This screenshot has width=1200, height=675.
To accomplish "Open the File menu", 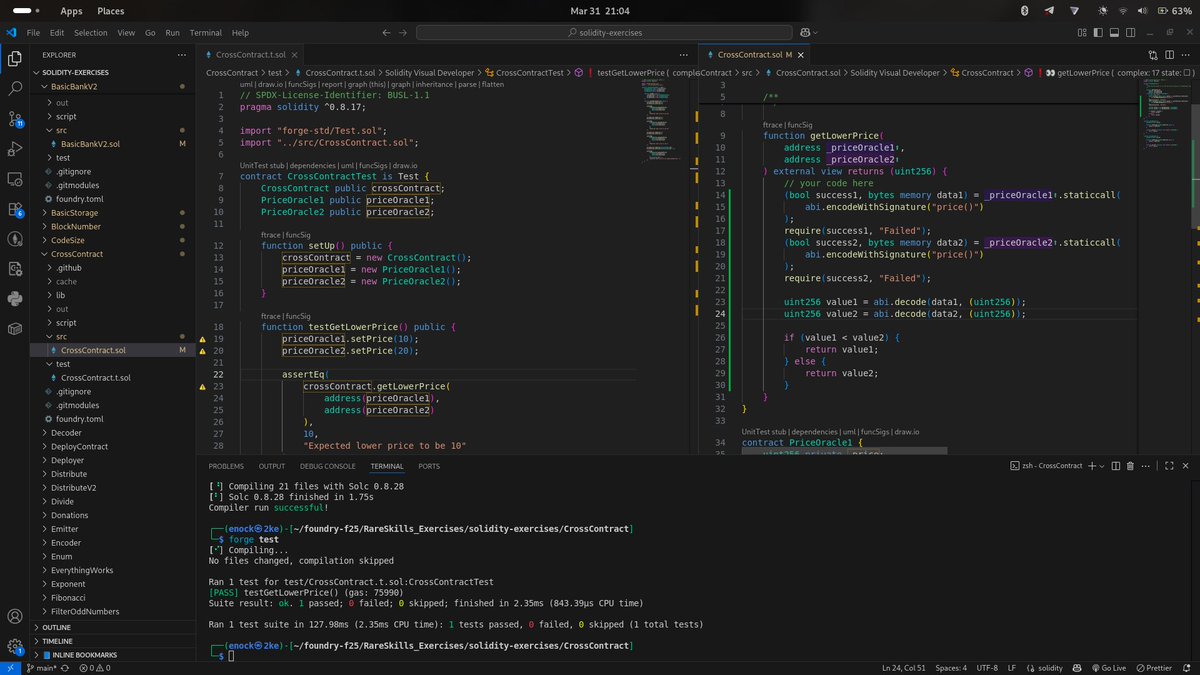I will pyautogui.click(x=33, y=33).
